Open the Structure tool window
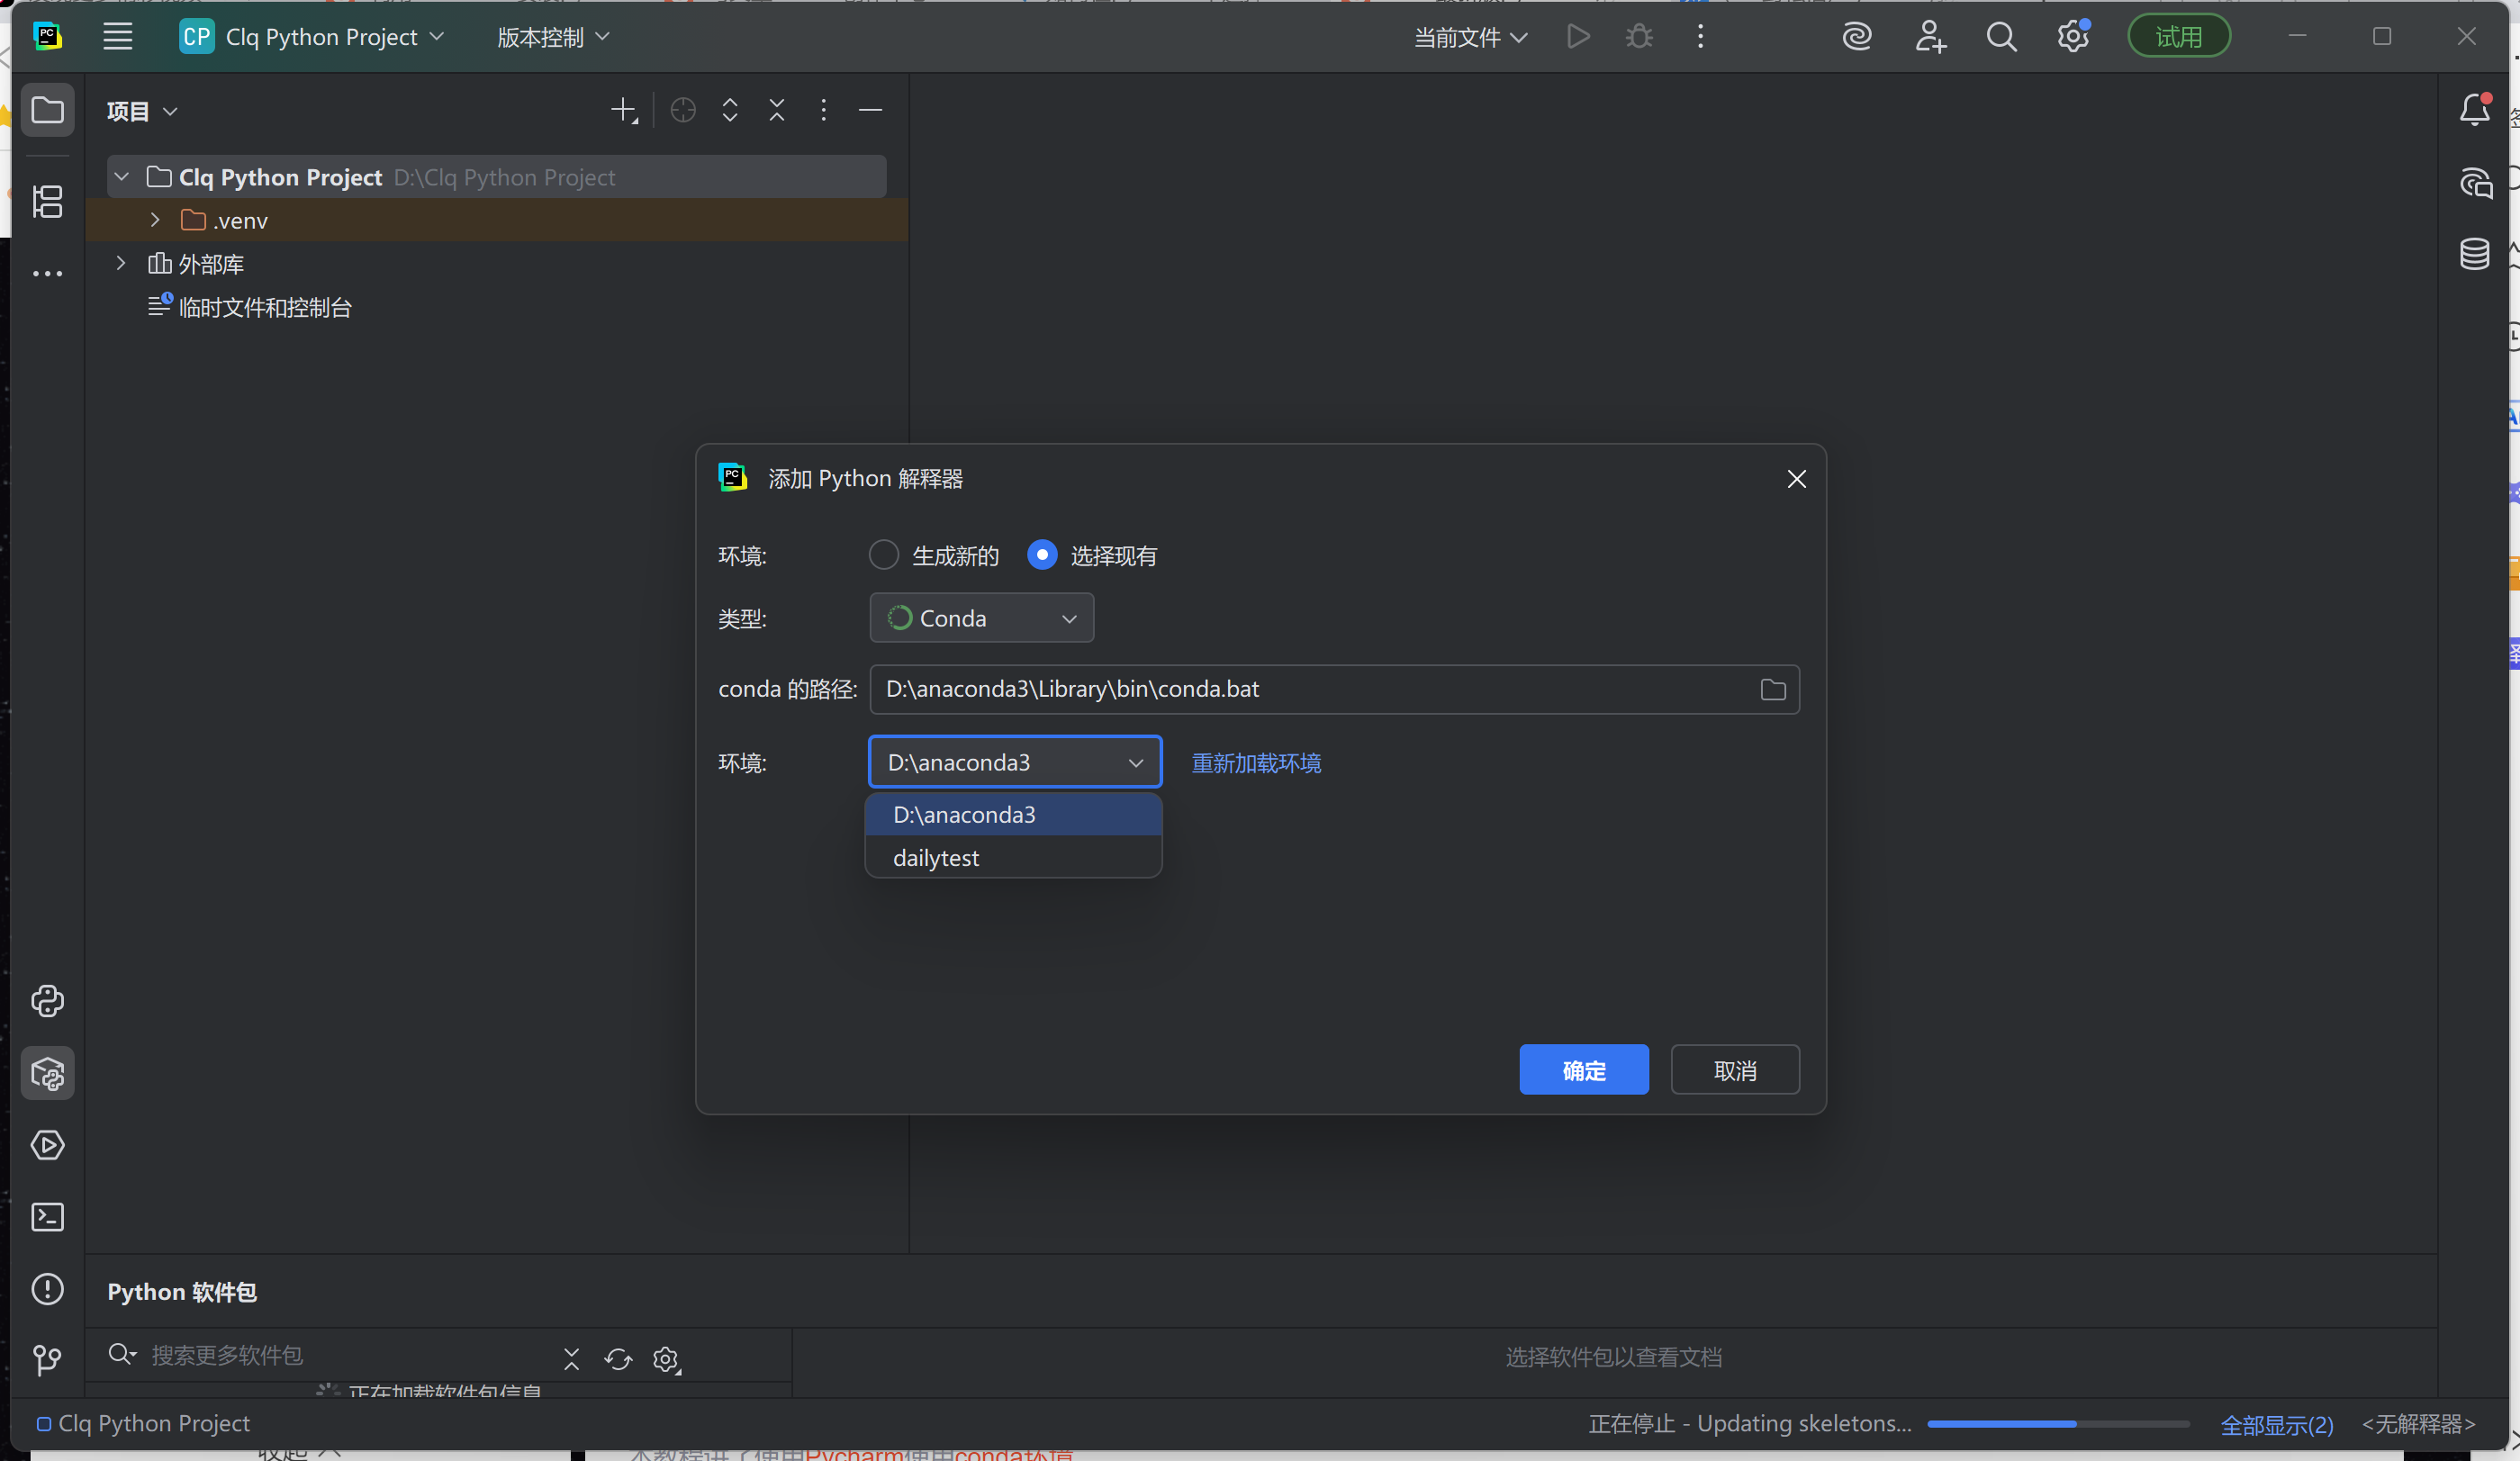This screenshot has height=1461, width=2520. (47, 201)
